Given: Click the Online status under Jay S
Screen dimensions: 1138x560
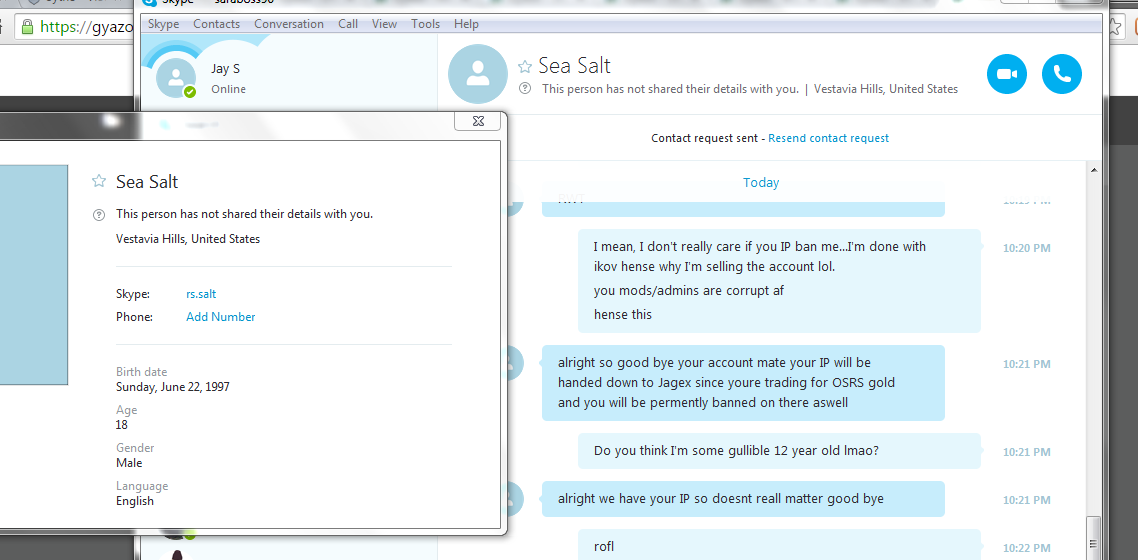Looking at the screenshot, I should (228, 89).
